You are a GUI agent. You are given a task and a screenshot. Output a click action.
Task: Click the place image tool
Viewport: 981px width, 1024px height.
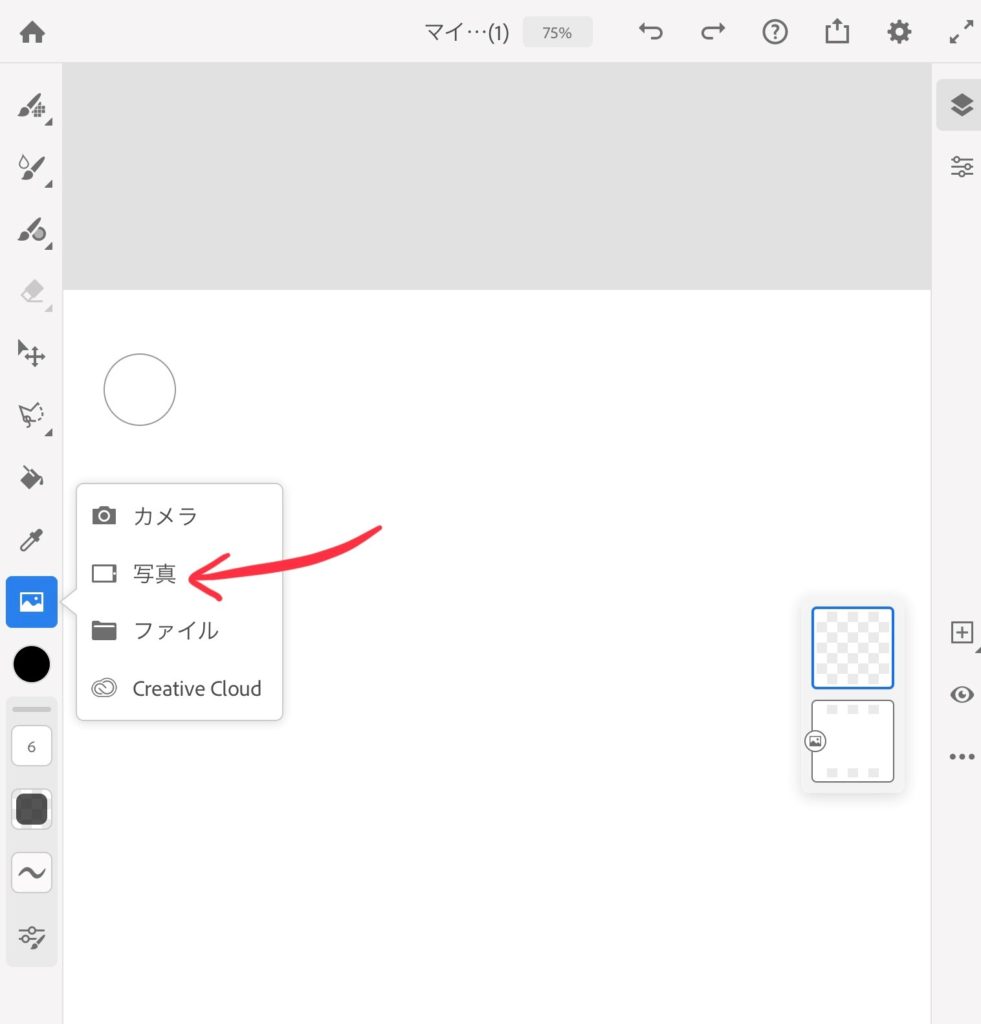click(31, 601)
